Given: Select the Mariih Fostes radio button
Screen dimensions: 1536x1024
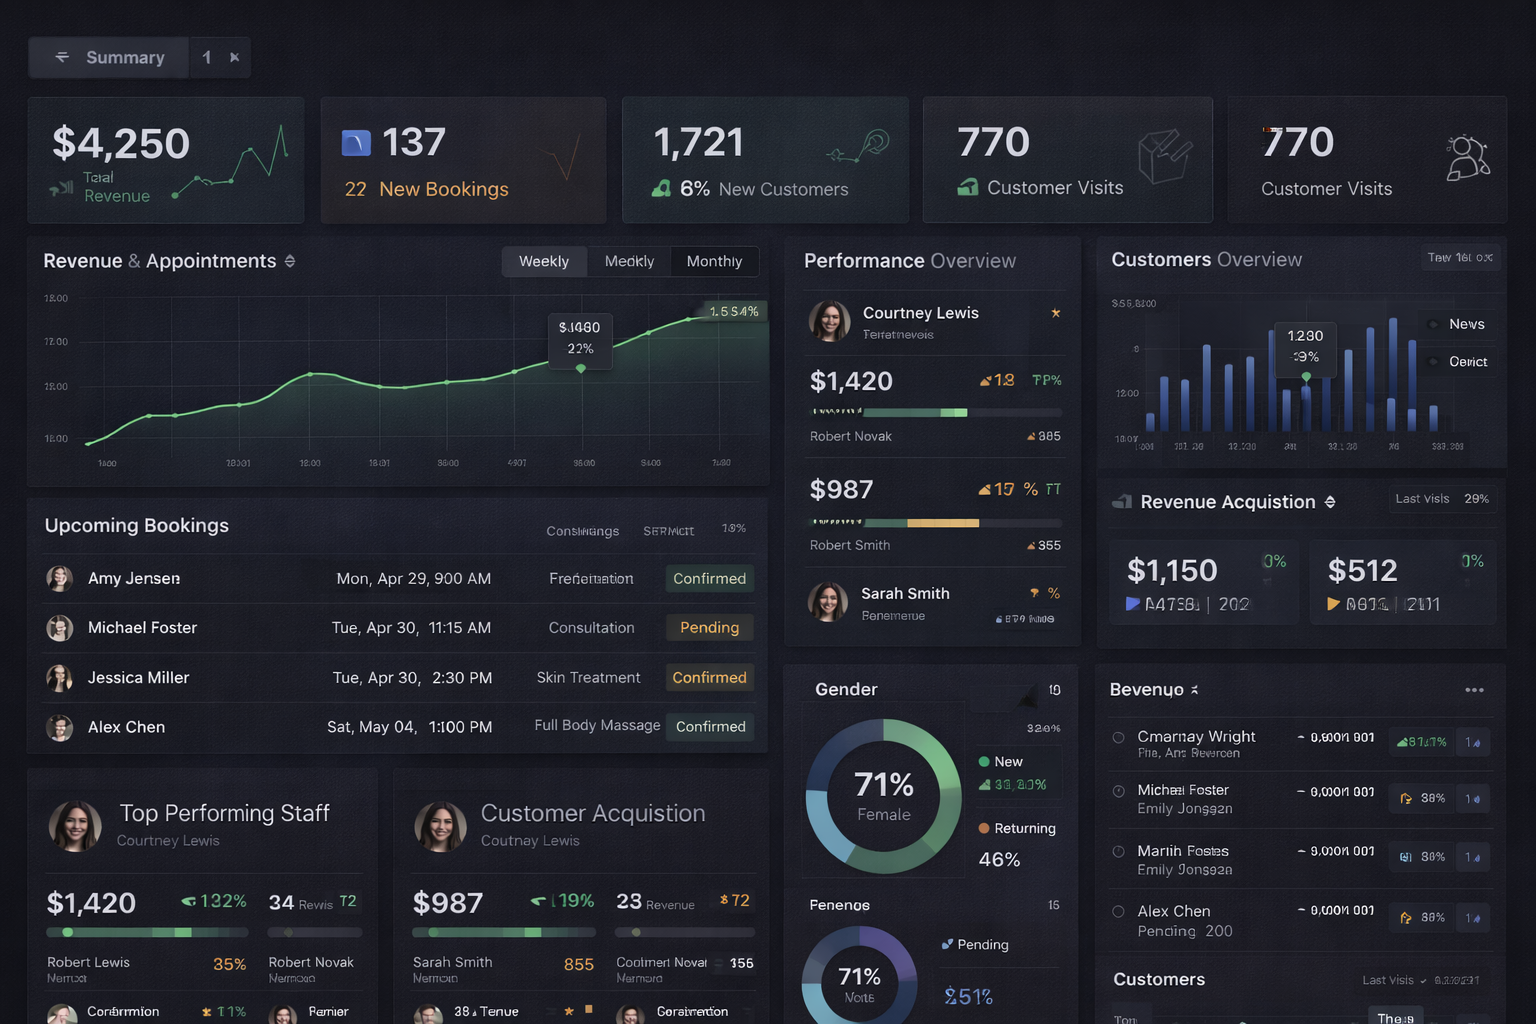Looking at the screenshot, I should [x=1119, y=852].
